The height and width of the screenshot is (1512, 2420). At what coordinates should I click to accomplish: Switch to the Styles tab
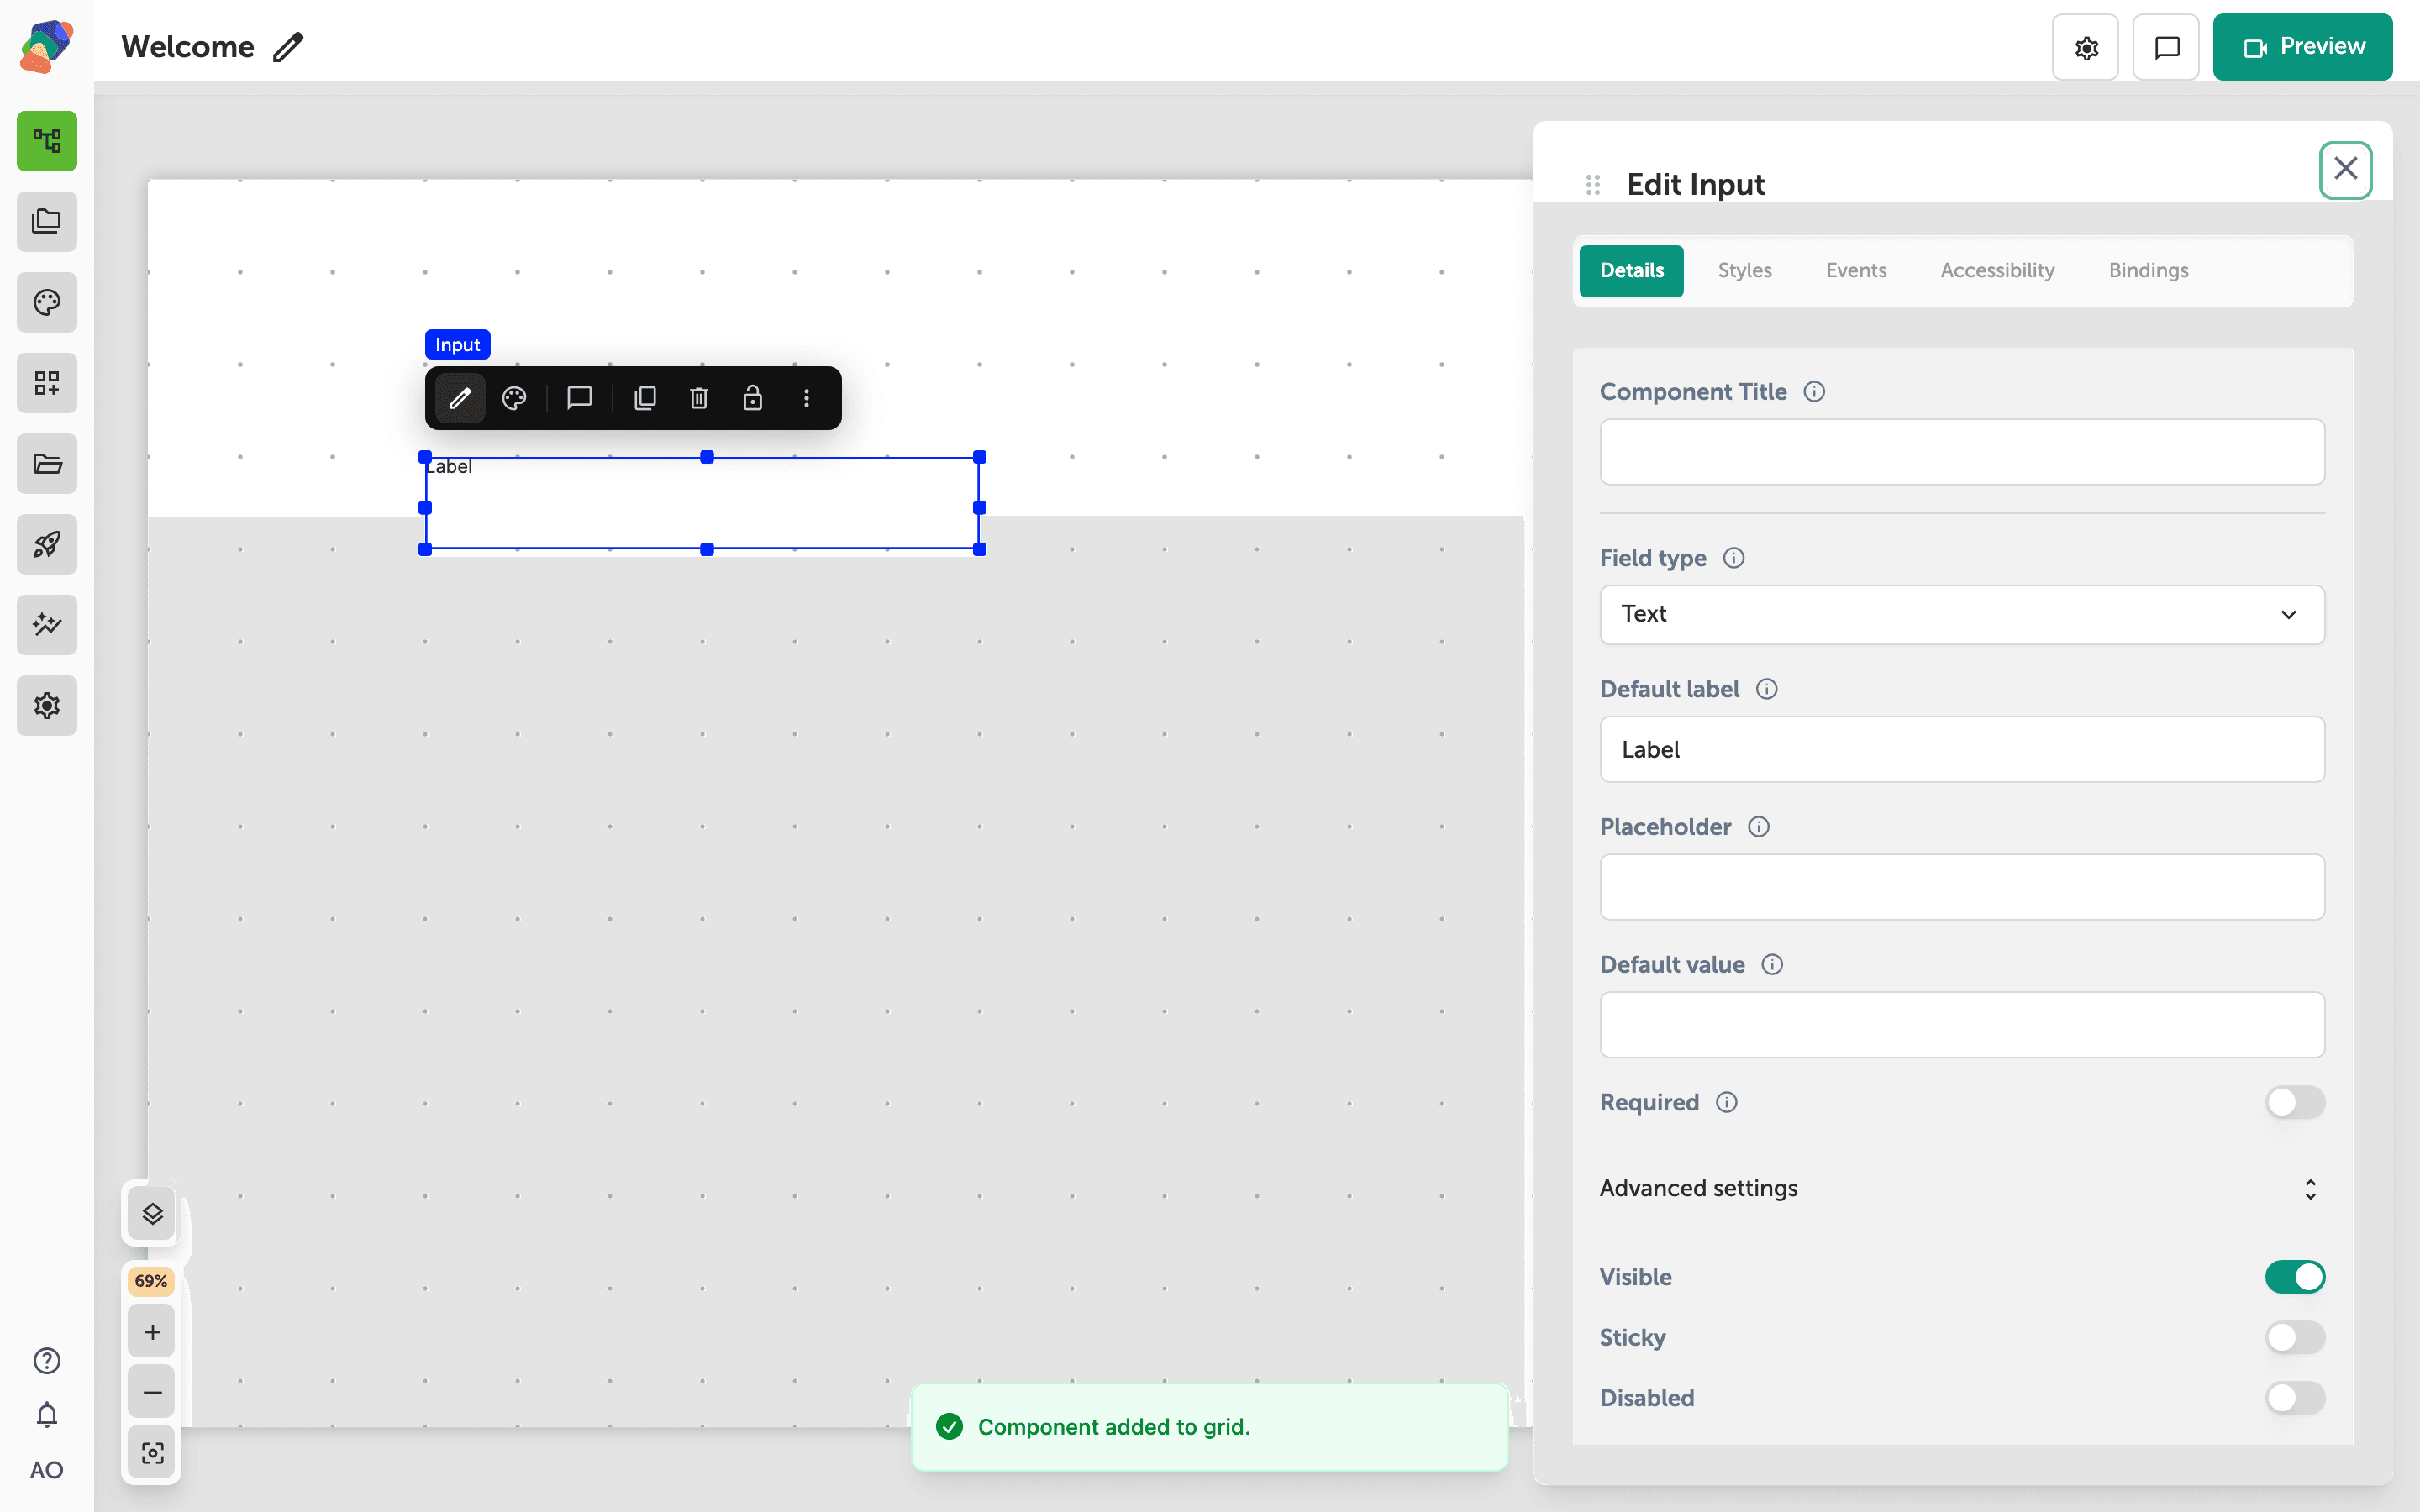1745,271
